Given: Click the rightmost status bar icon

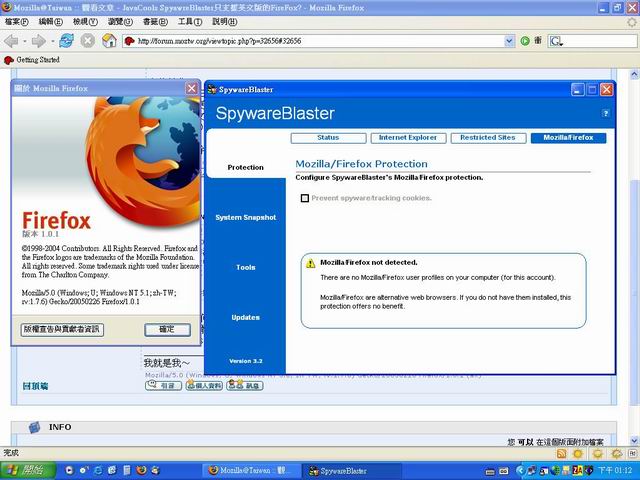Looking at the screenshot, I should (x=633, y=453).
